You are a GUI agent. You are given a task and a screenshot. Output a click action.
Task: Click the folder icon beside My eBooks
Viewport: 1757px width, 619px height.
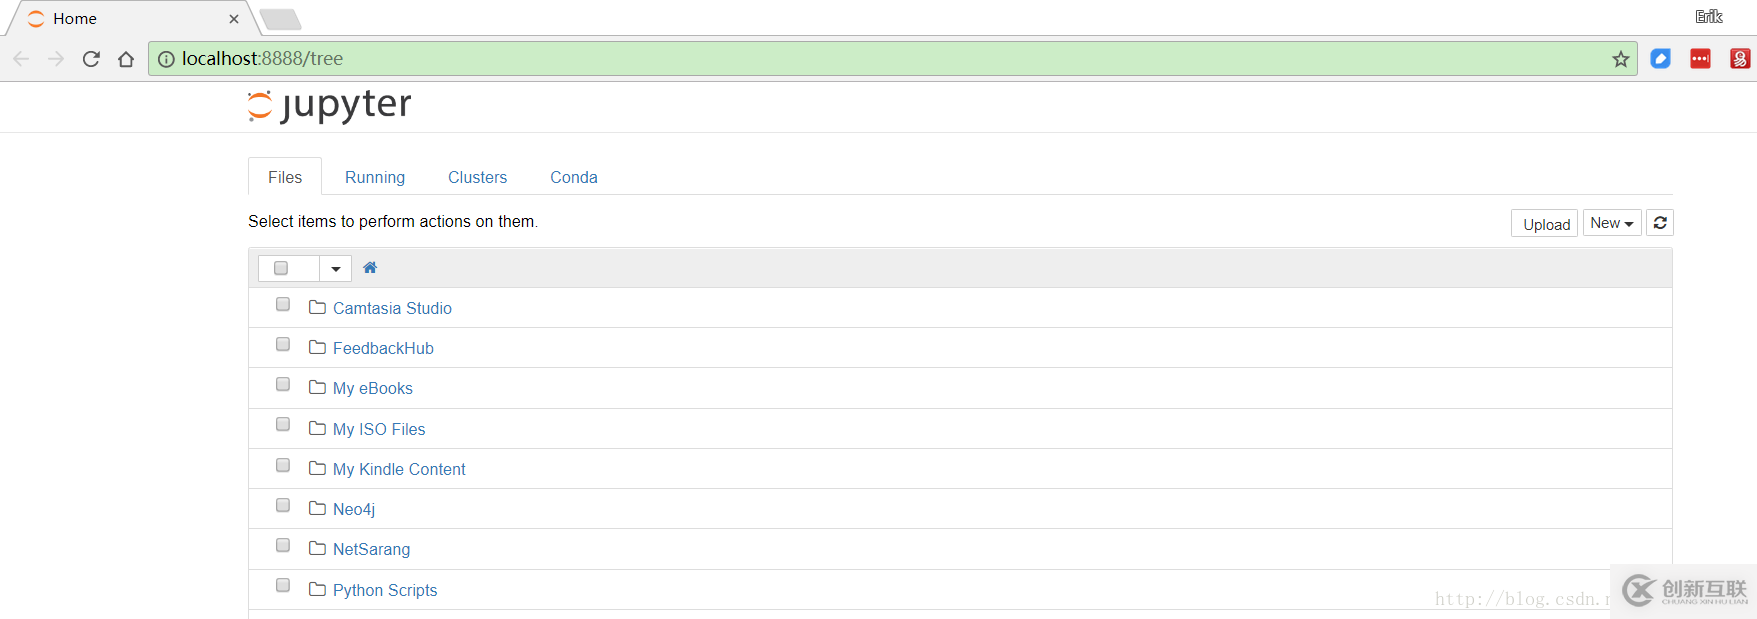pos(317,387)
